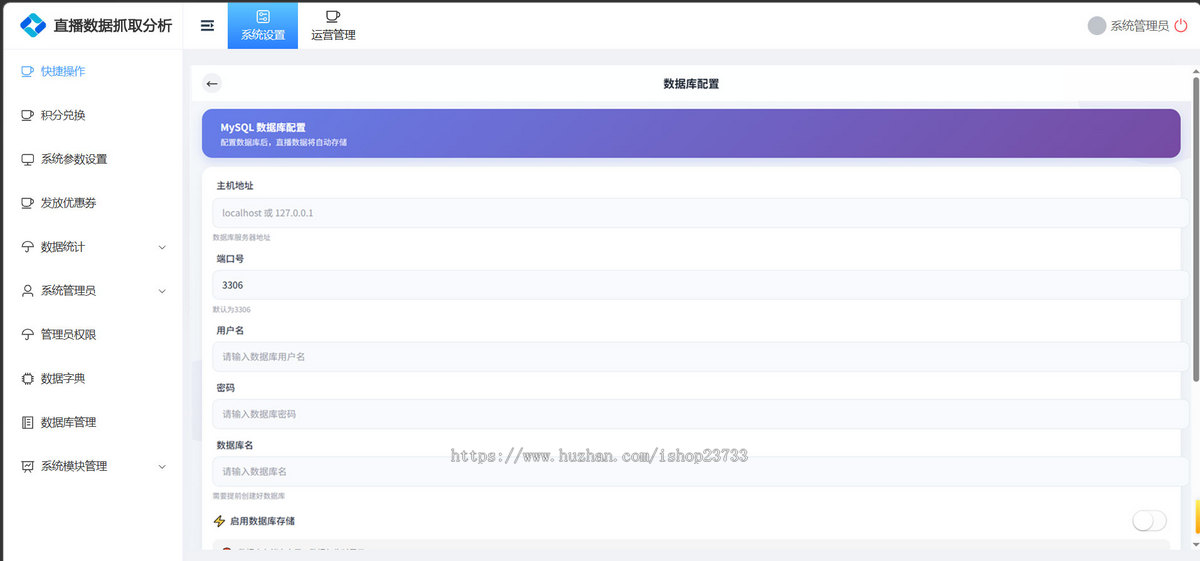
Task: Open 快捷操作 in the sidebar
Action: click(x=92, y=71)
